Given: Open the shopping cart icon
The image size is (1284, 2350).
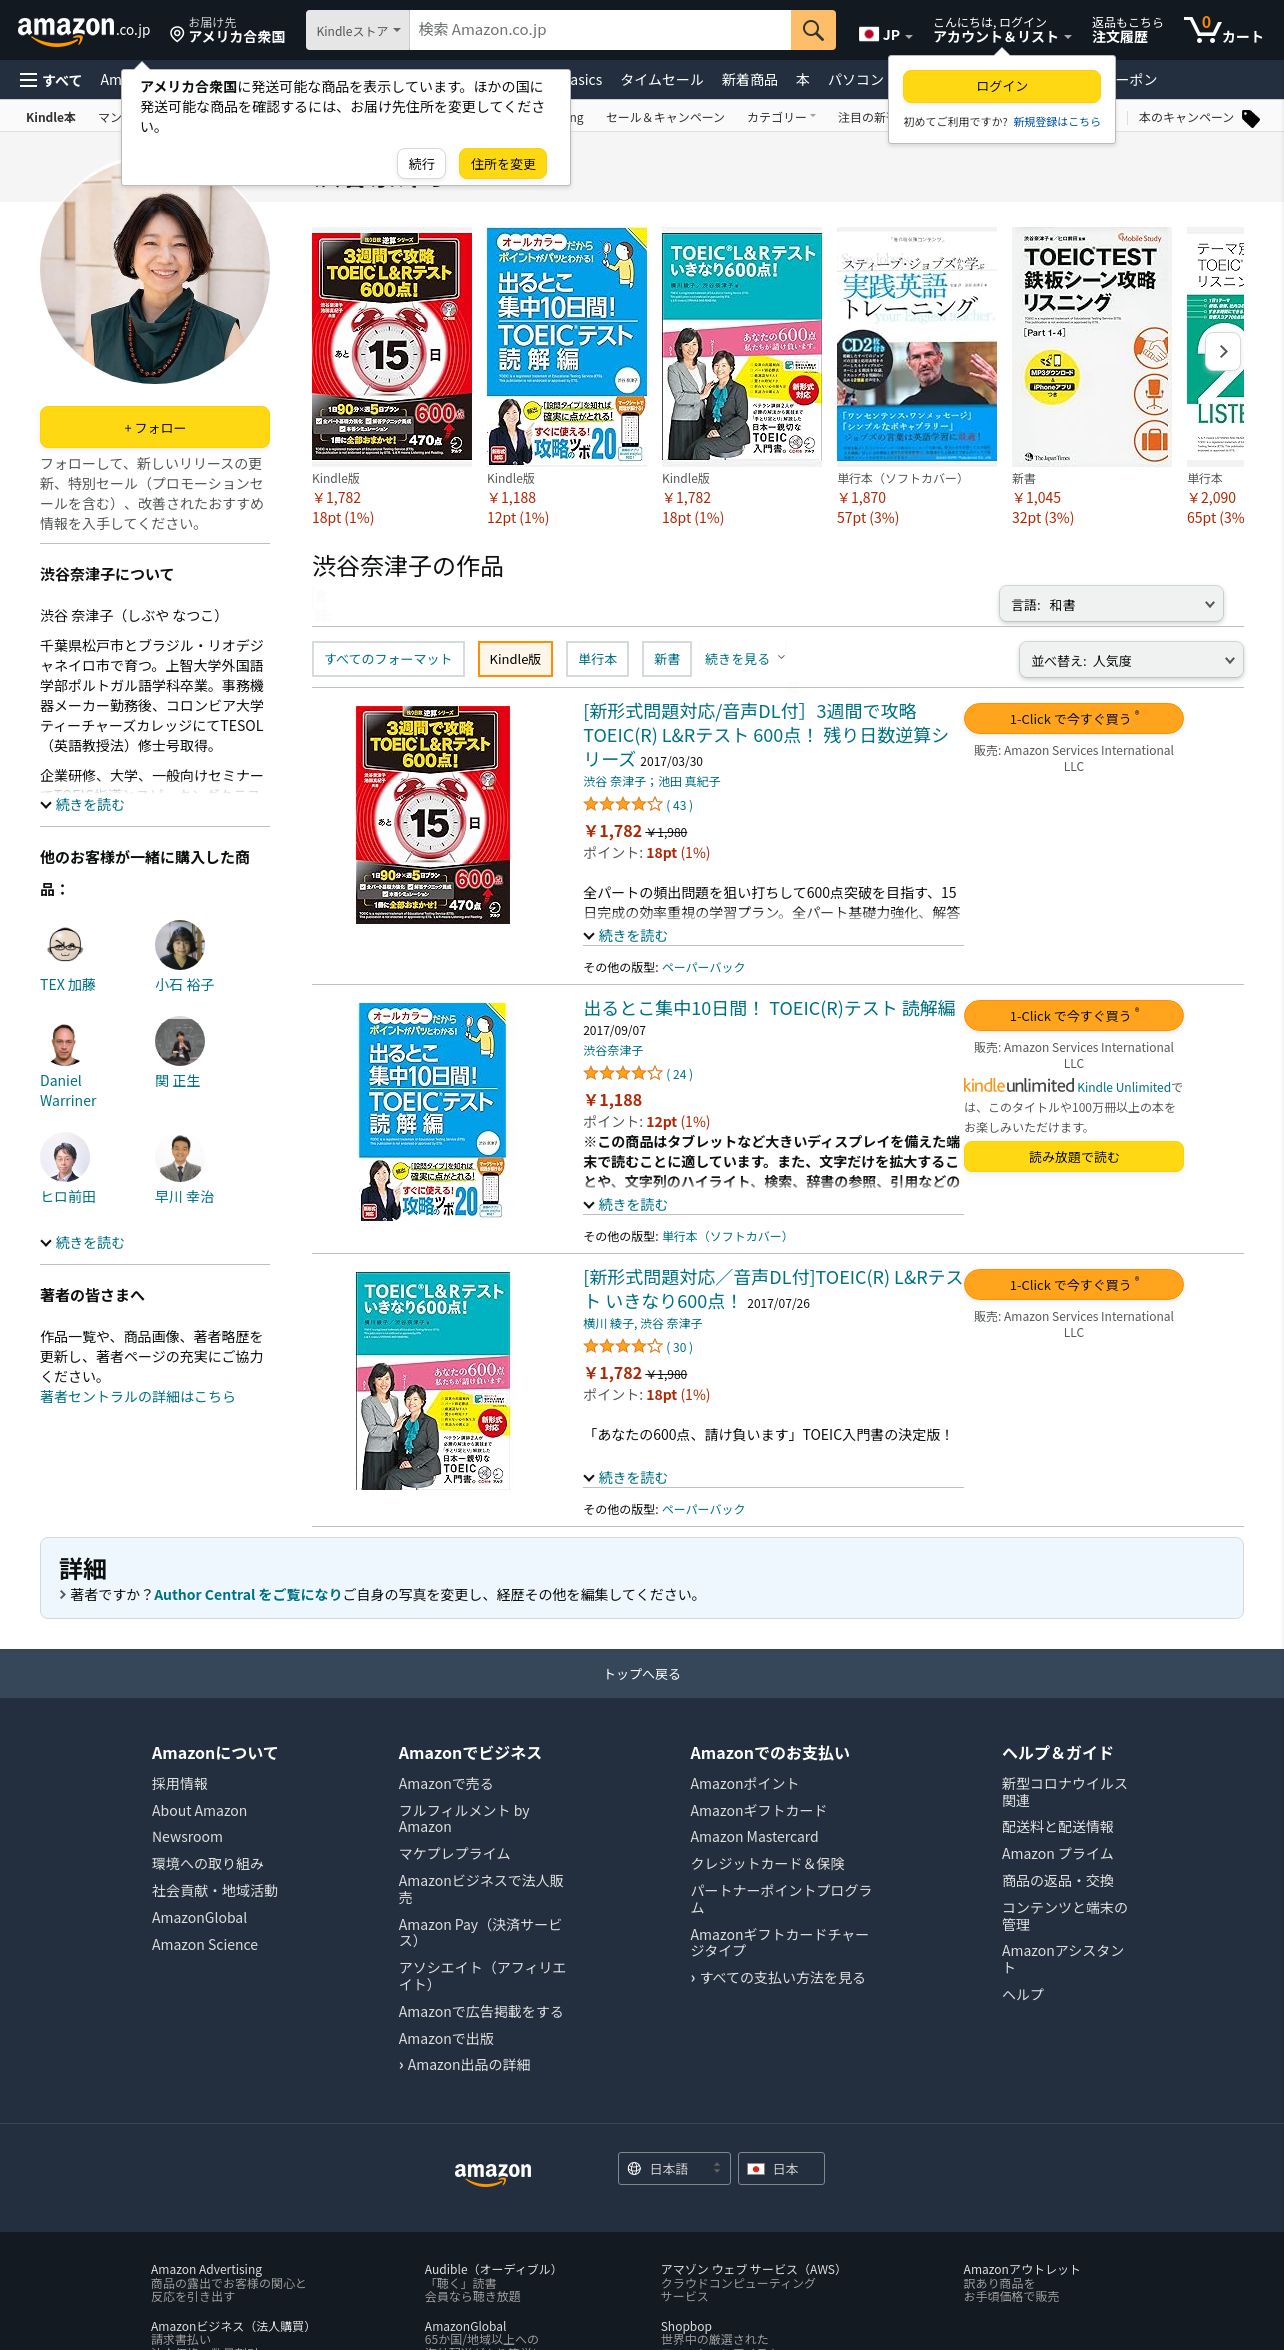Looking at the screenshot, I should [x=1222, y=30].
